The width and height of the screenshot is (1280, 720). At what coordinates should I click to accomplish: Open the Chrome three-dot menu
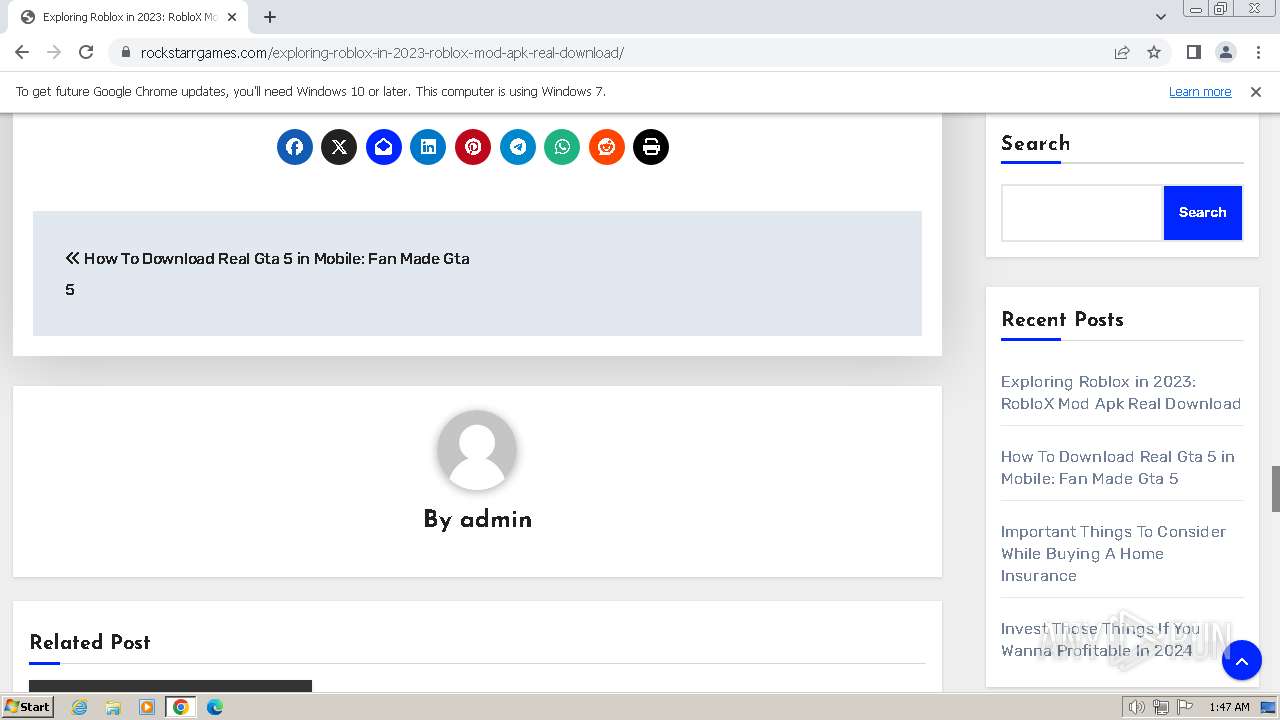point(1257,52)
